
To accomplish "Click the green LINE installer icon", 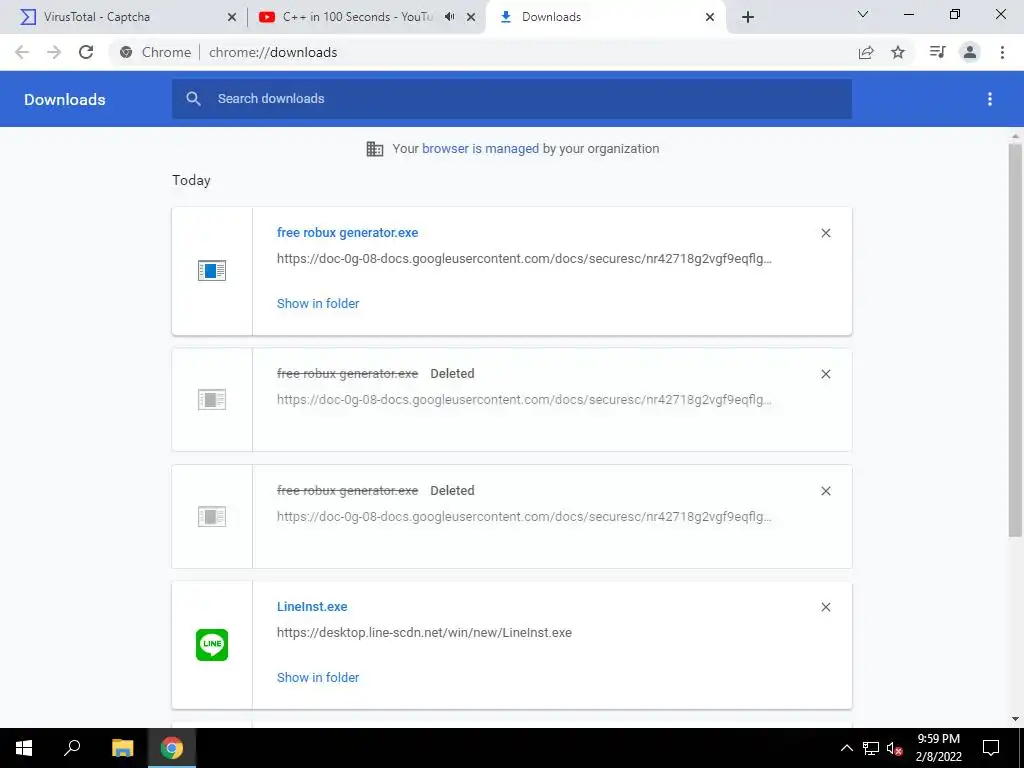I will click(x=212, y=645).
